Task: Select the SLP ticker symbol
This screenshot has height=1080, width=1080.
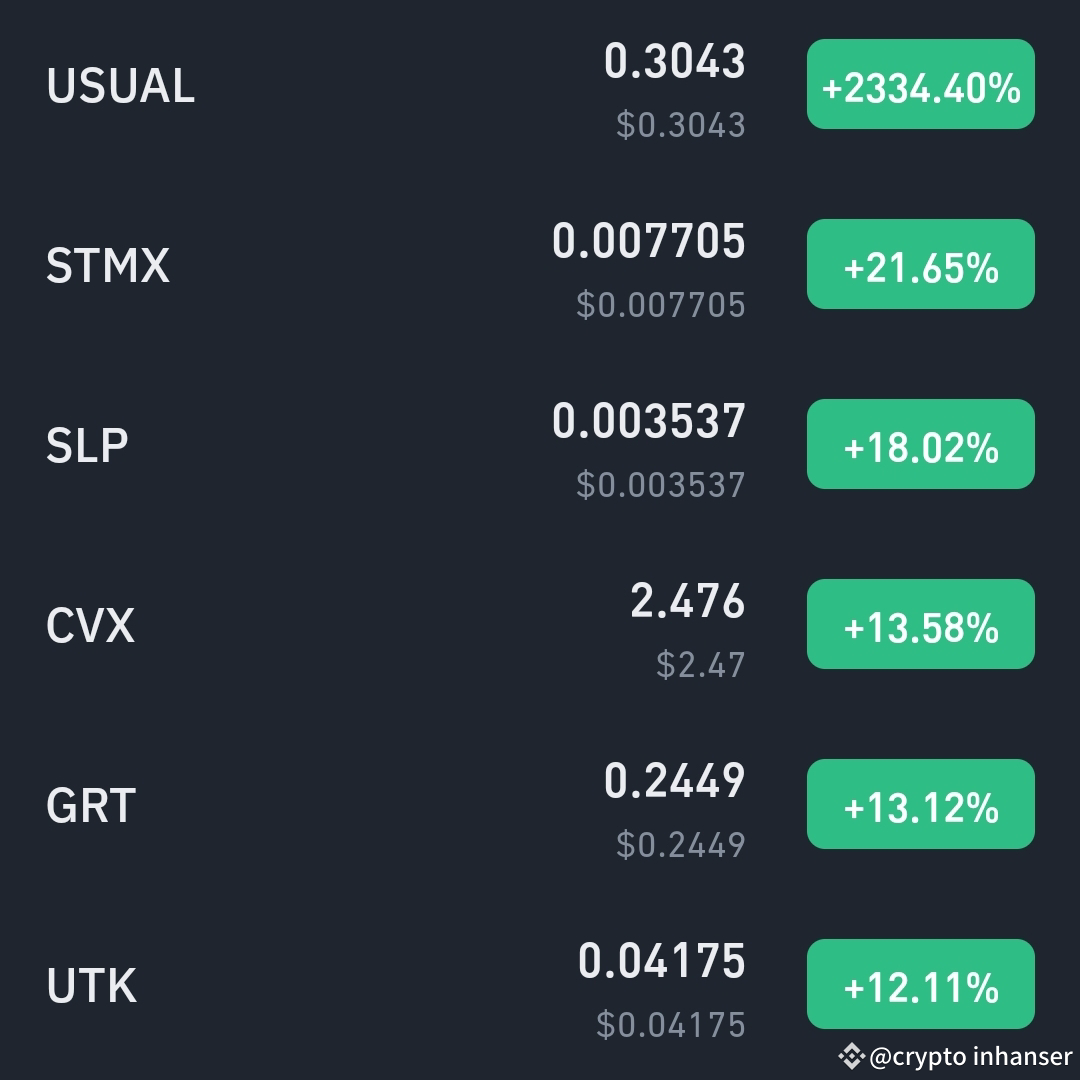Action: coord(86,445)
